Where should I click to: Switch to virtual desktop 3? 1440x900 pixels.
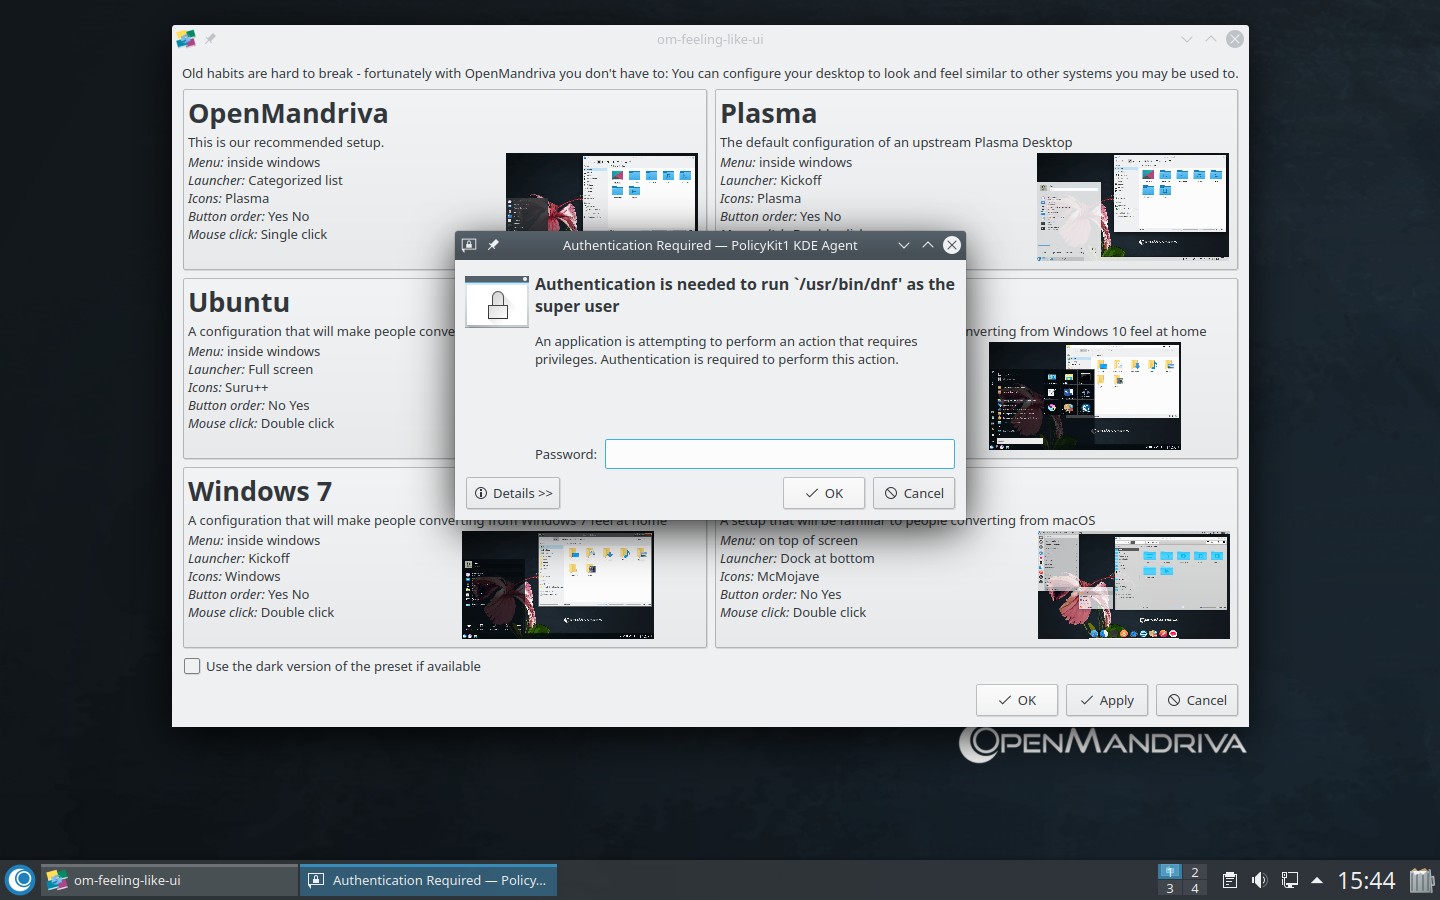(x=1170, y=888)
